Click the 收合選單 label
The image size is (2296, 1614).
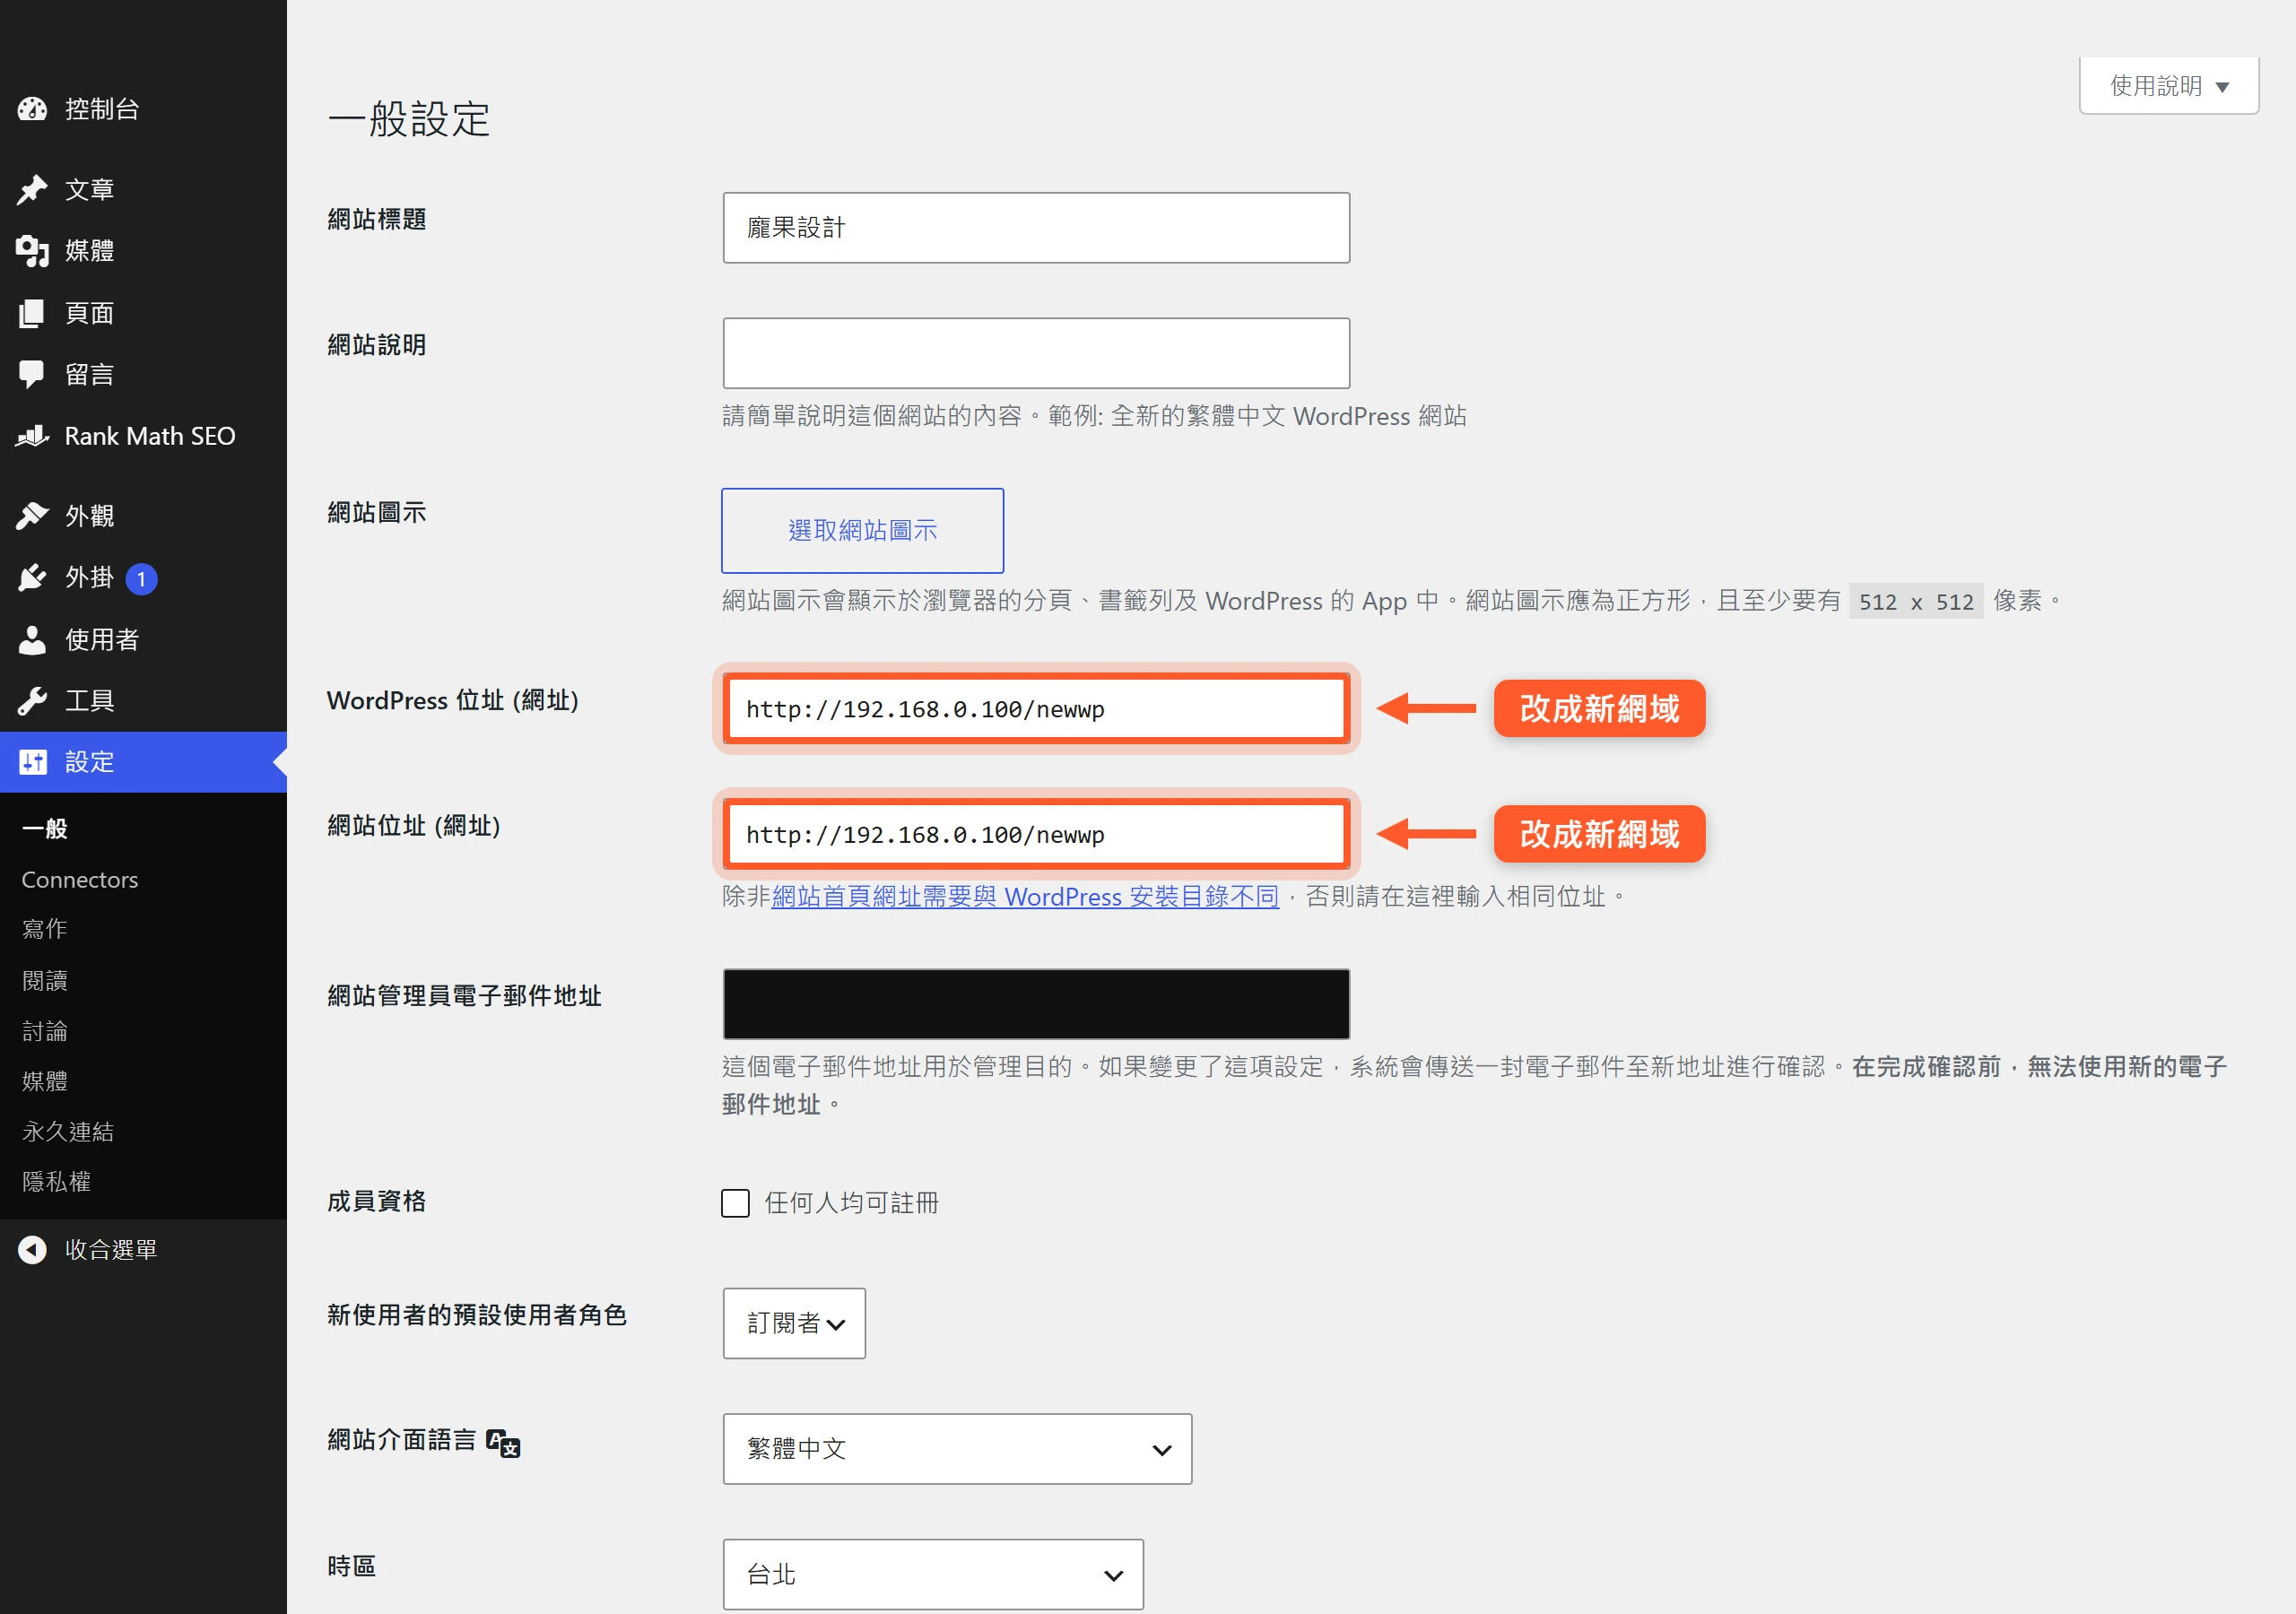111,1250
